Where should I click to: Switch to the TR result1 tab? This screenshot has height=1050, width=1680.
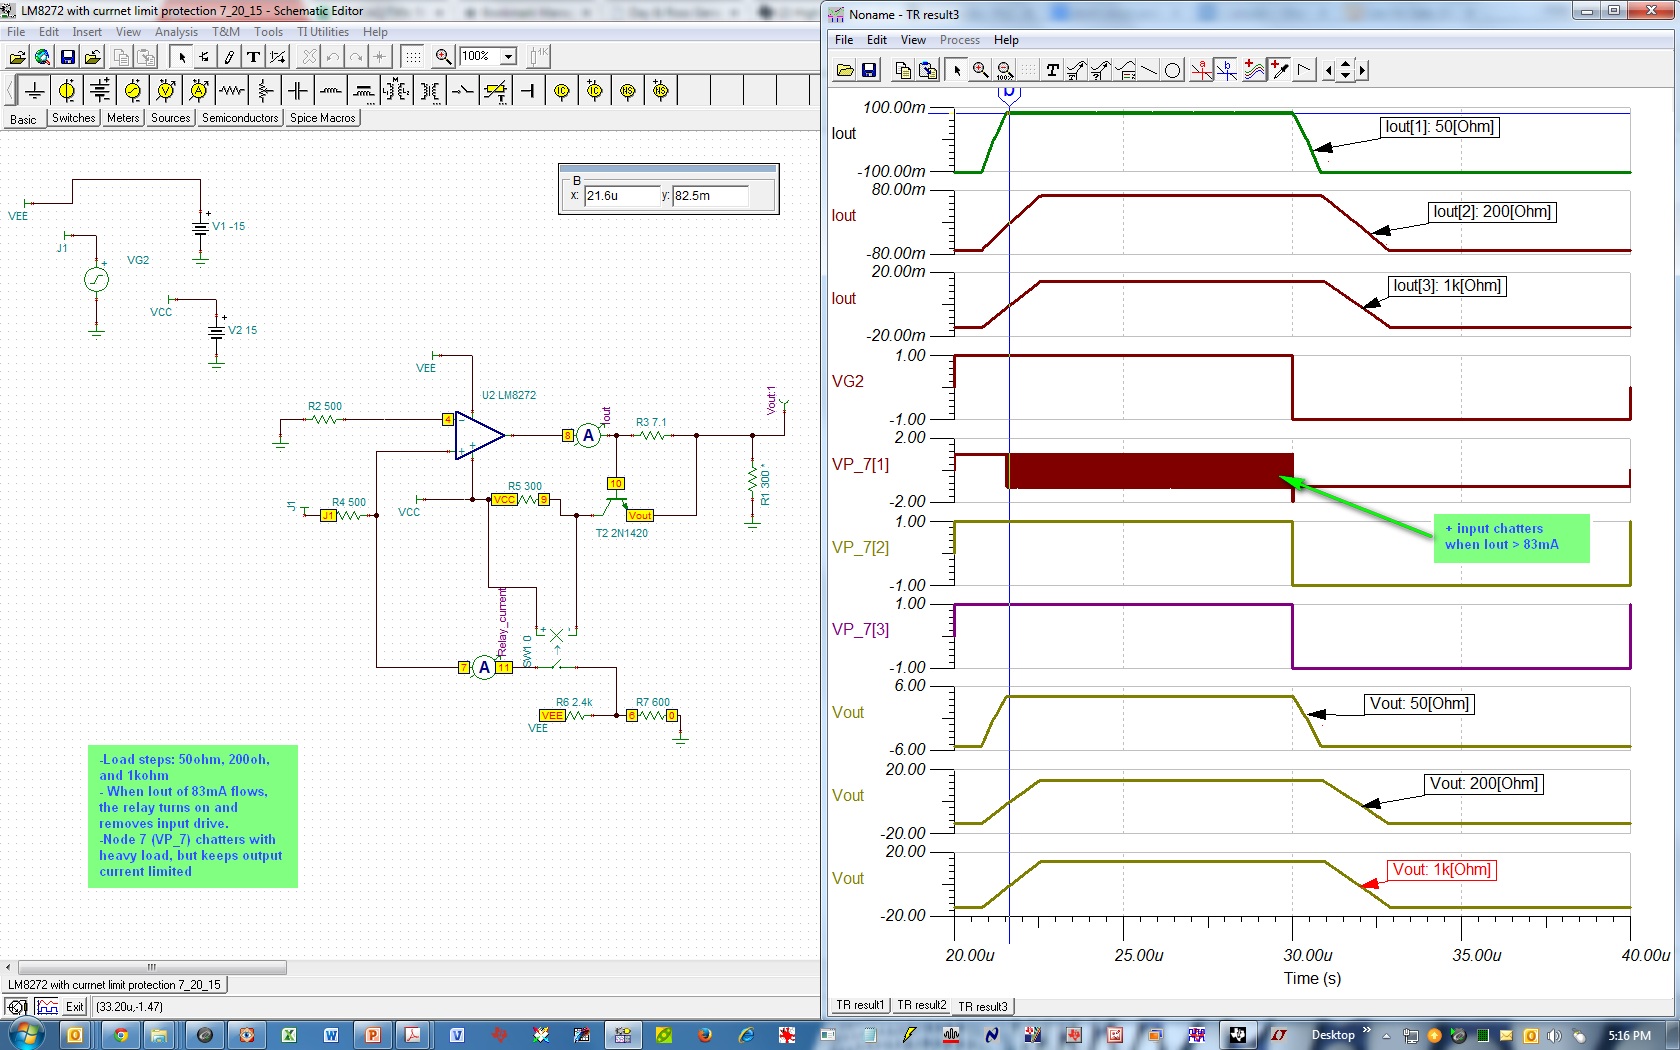tap(860, 1005)
